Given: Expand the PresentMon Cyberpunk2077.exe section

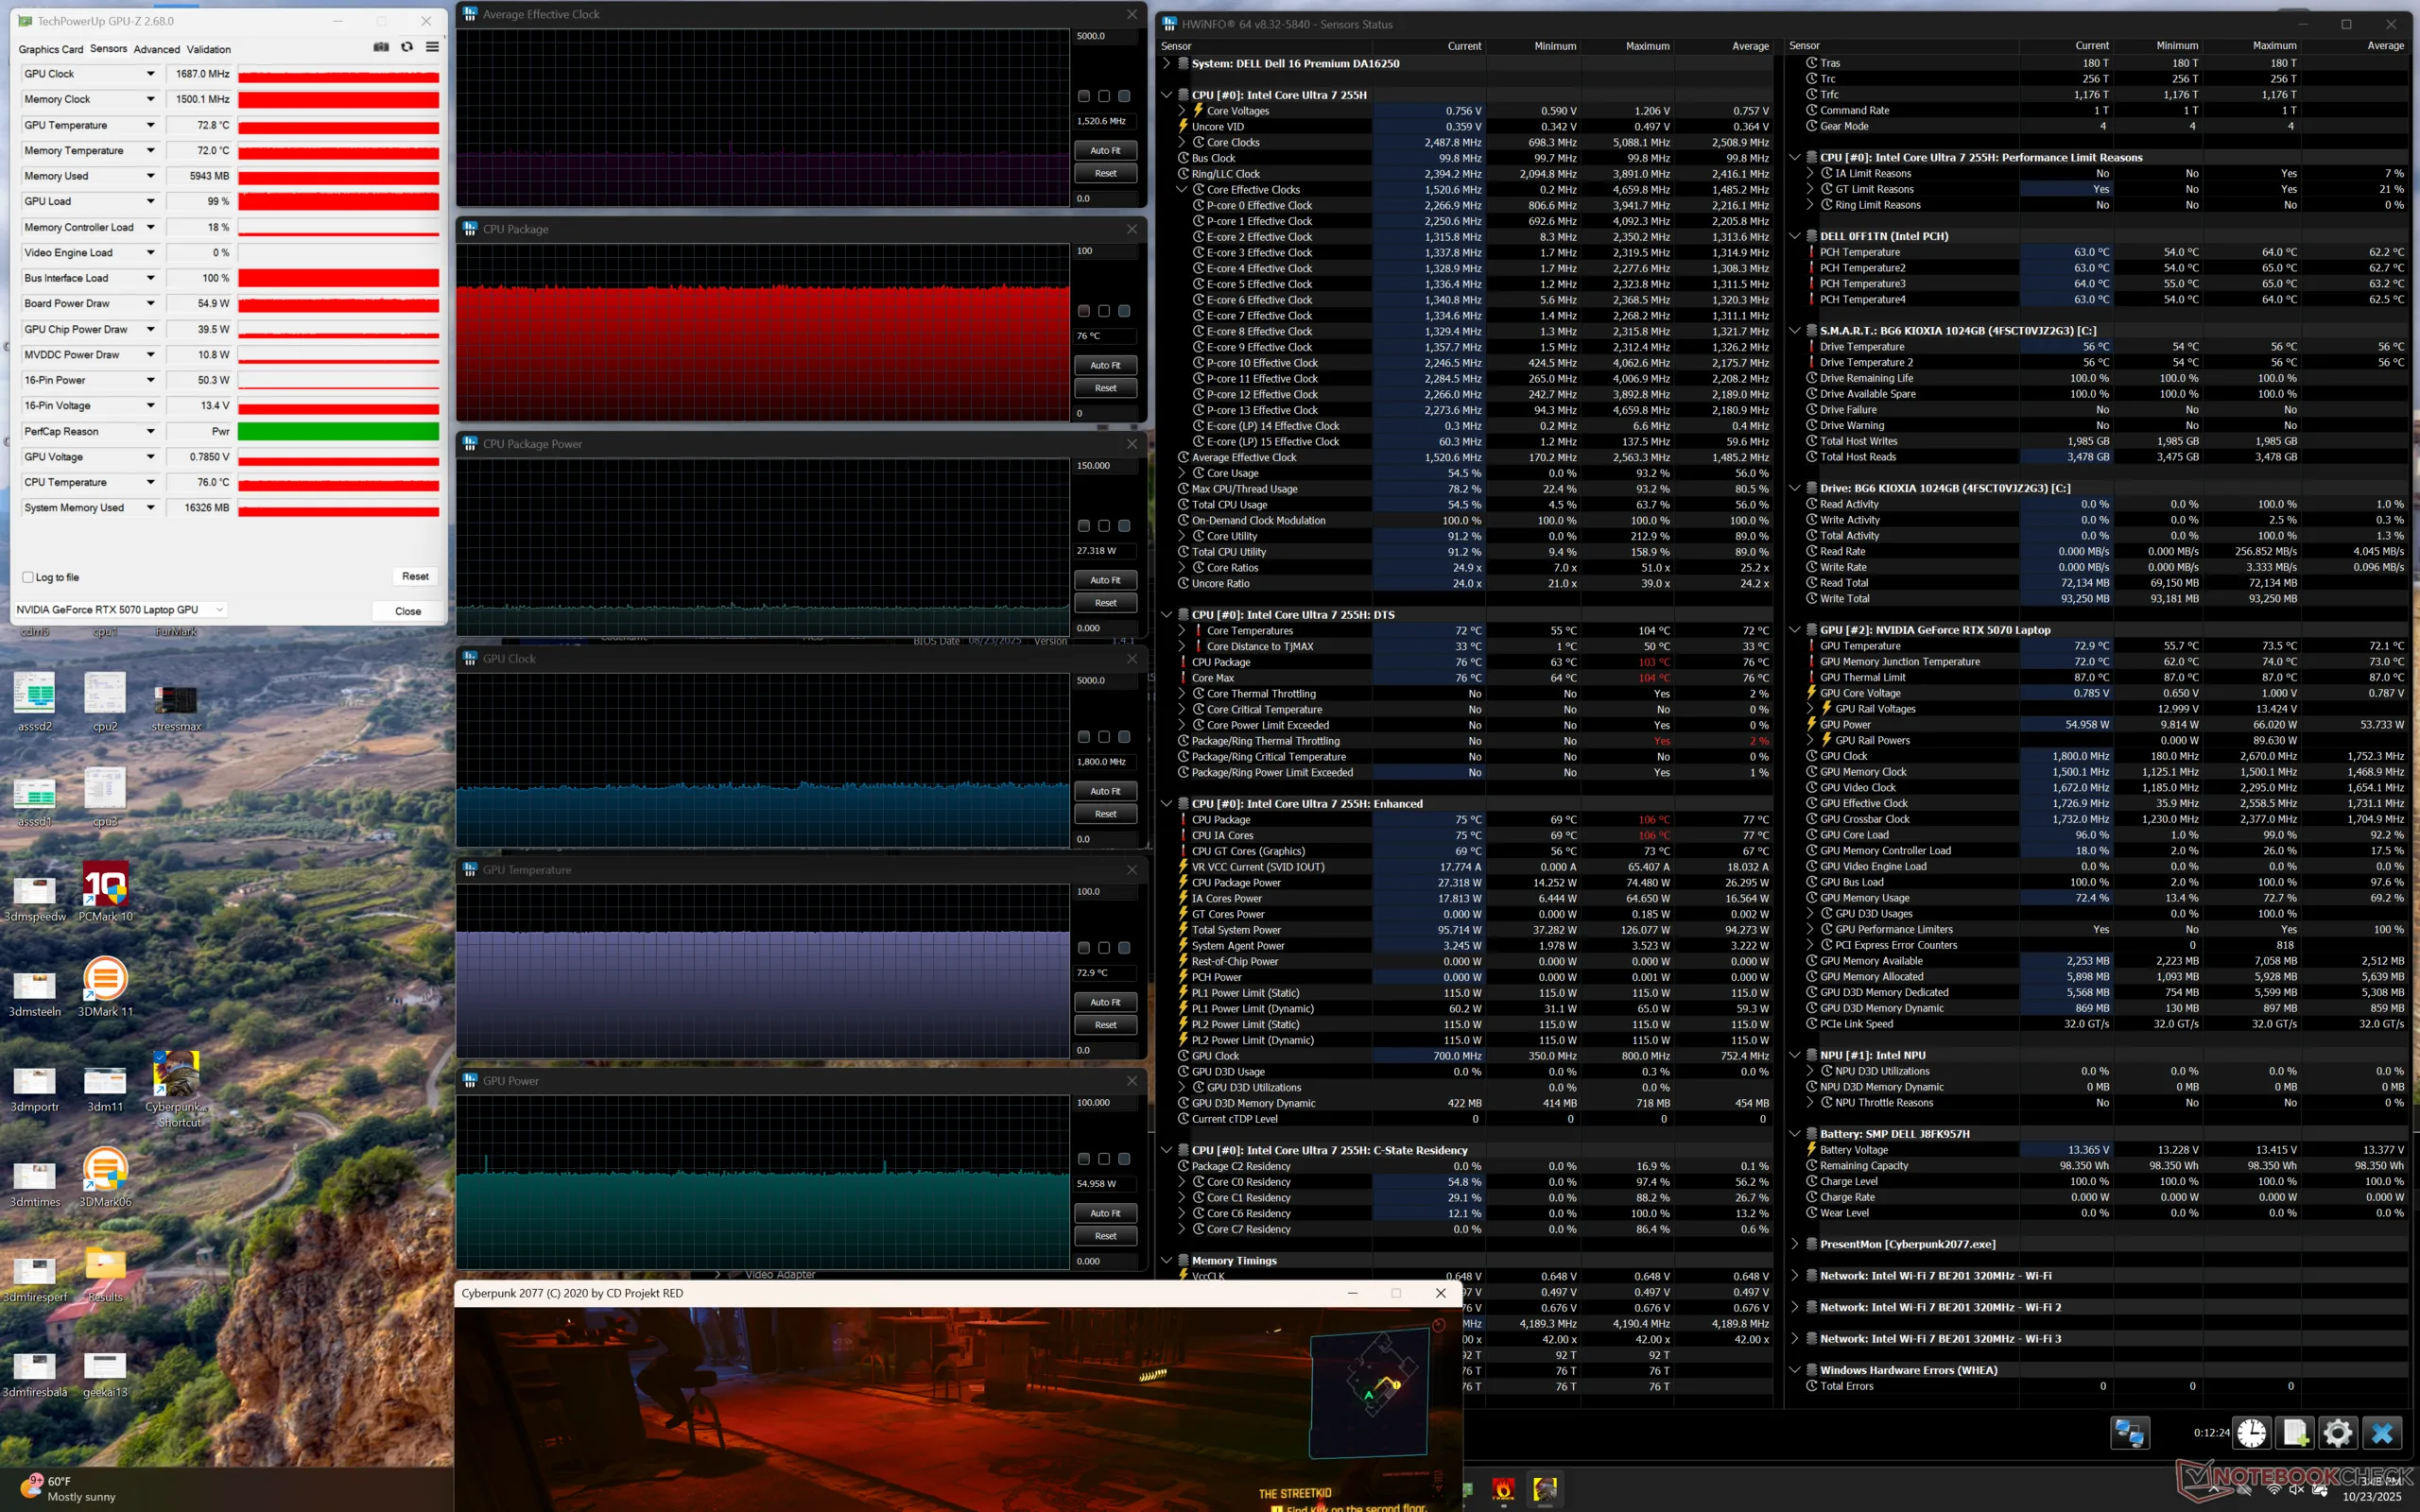Looking at the screenshot, I should (1795, 1244).
